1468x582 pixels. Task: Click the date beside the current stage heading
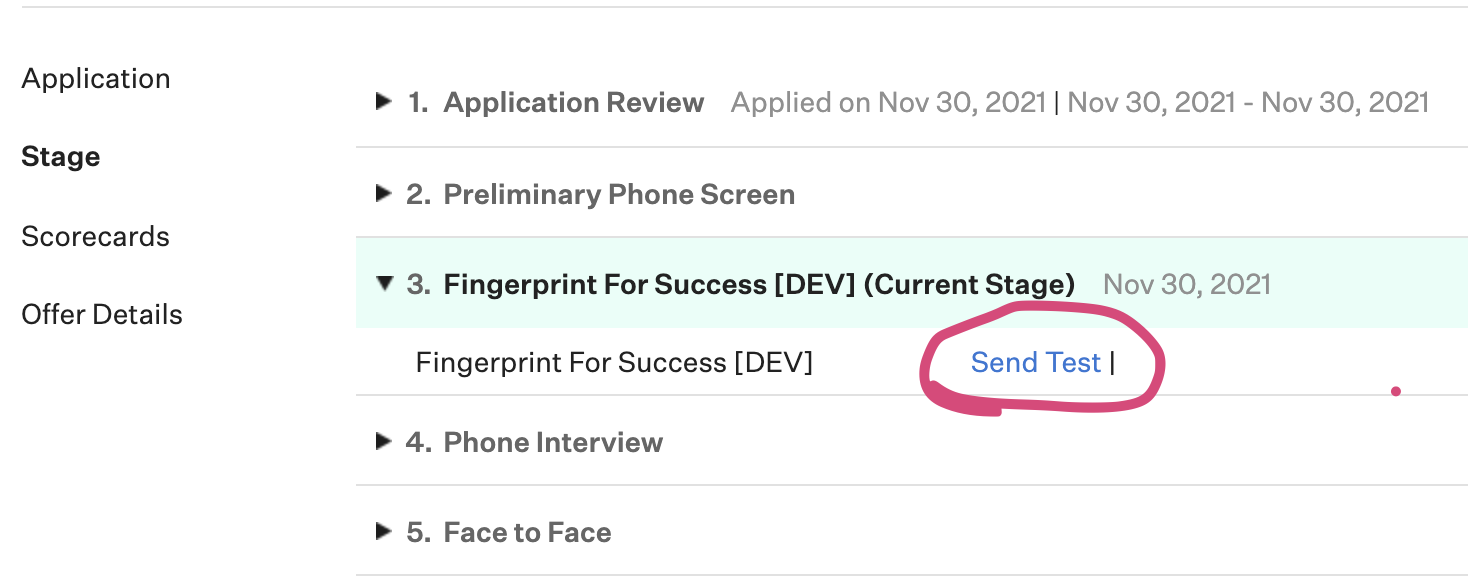(x=1187, y=284)
